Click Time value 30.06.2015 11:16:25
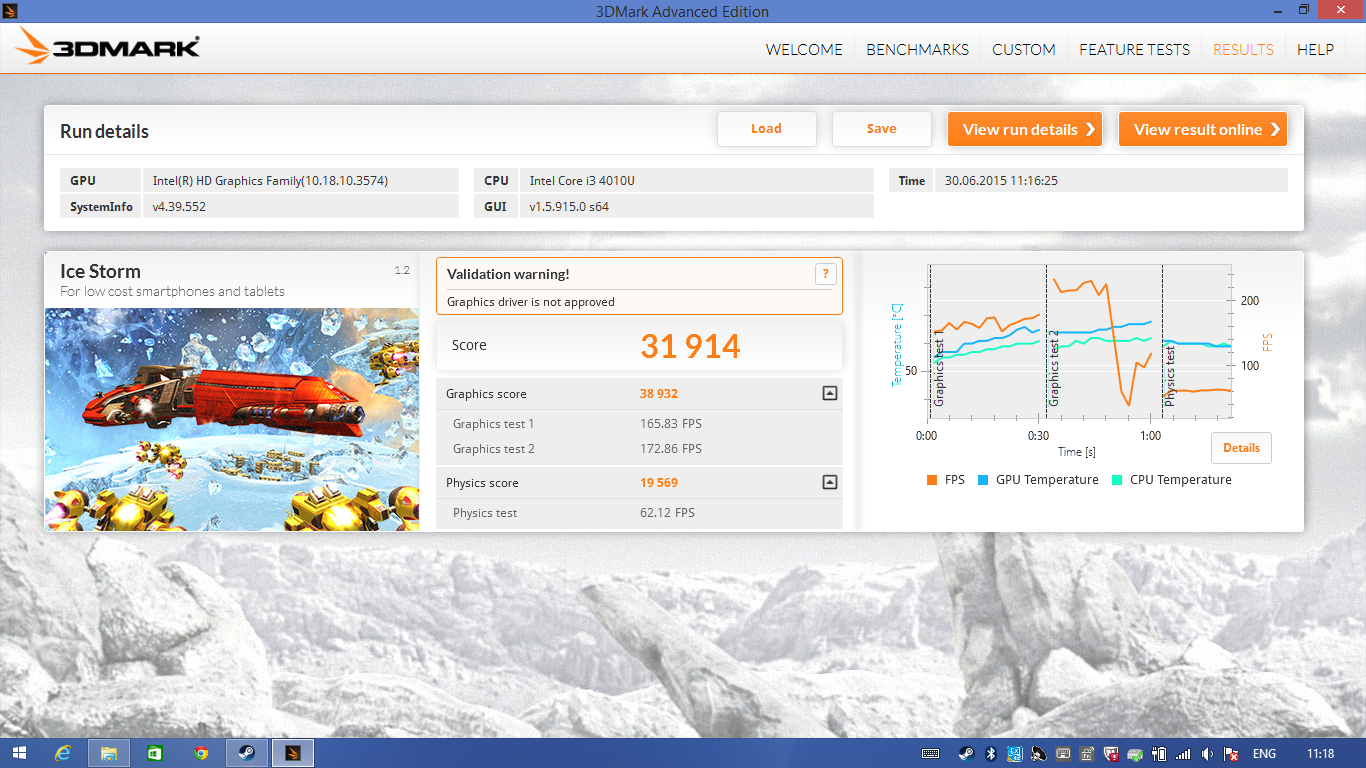 [1111, 181]
